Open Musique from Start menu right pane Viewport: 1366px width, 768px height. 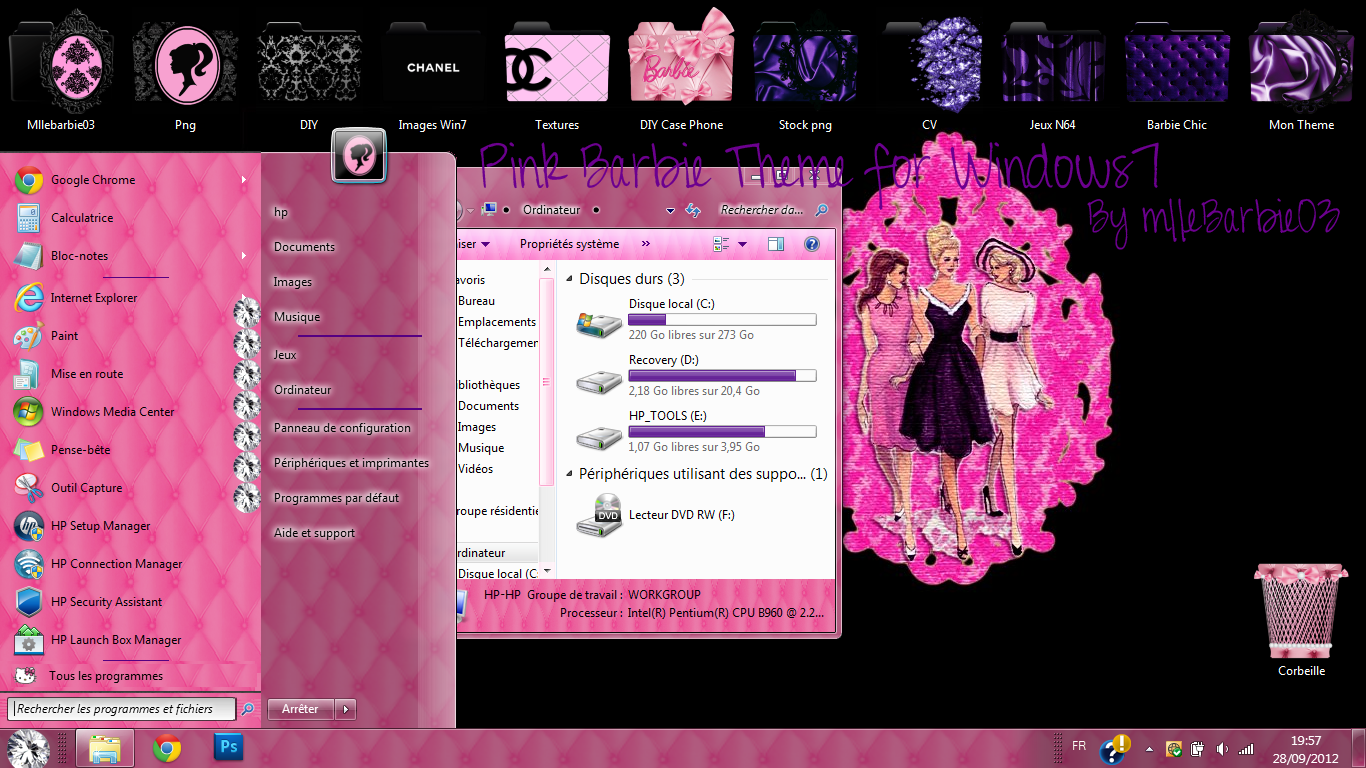(x=297, y=317)
